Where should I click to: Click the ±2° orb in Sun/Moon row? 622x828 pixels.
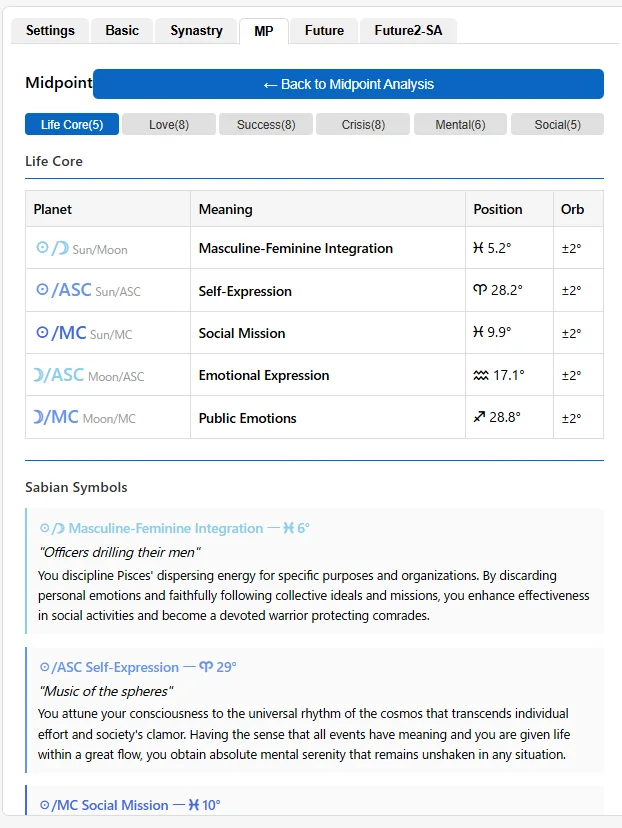pos(571,248)
